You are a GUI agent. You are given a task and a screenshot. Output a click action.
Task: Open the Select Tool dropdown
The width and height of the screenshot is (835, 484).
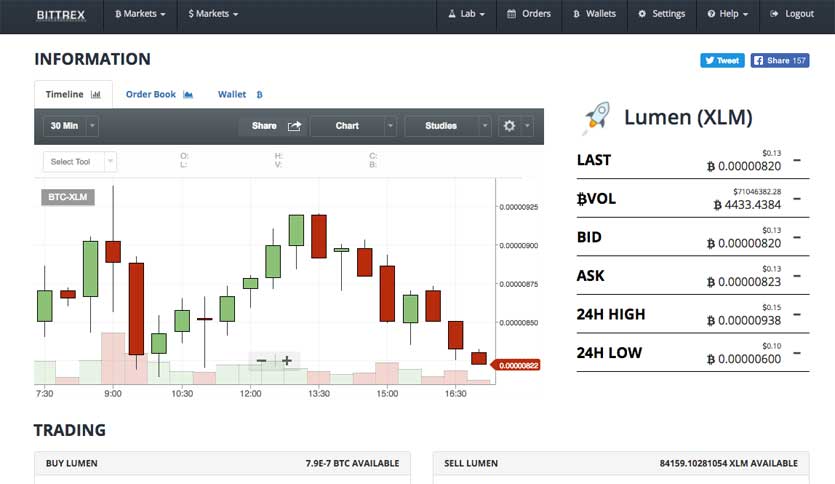coord(80,162)
